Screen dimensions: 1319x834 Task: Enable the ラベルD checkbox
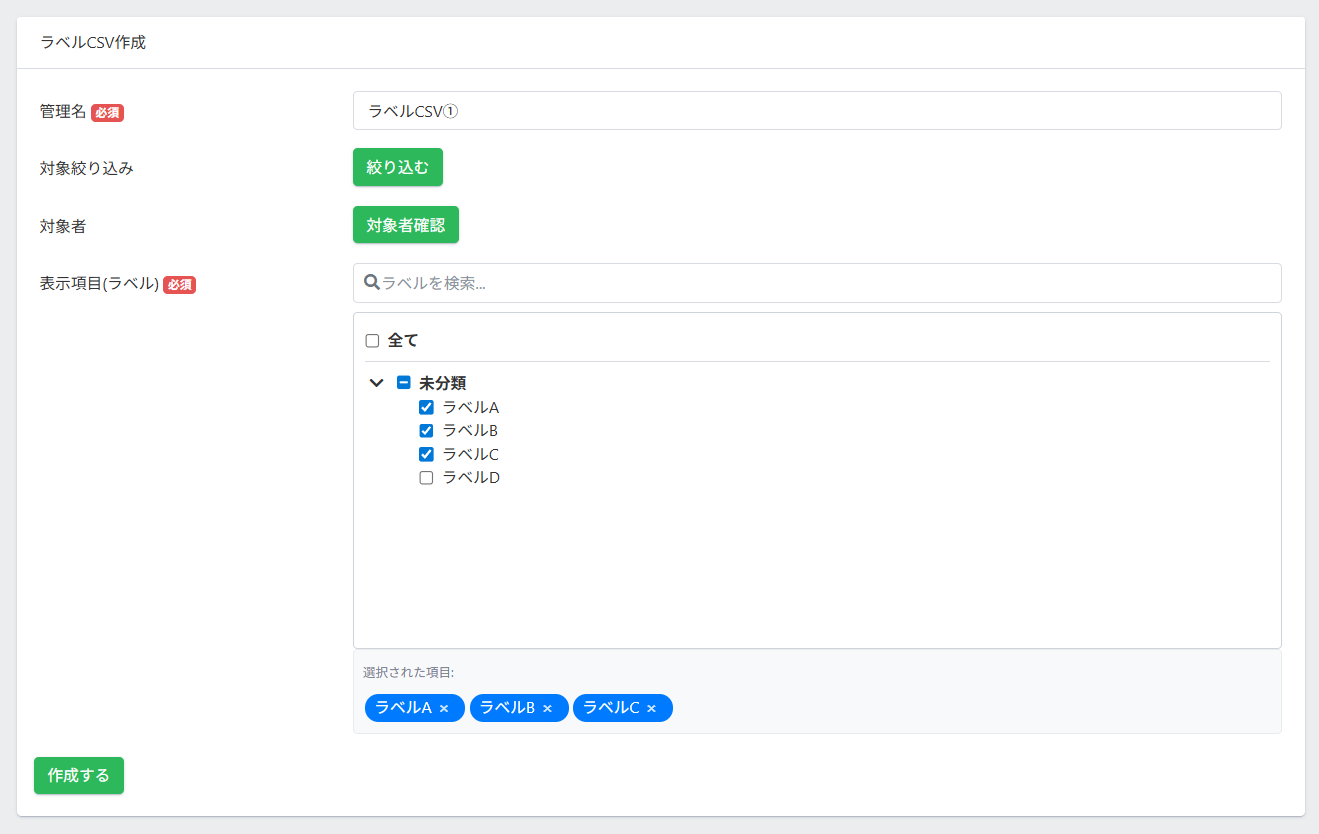click(426, 478)
